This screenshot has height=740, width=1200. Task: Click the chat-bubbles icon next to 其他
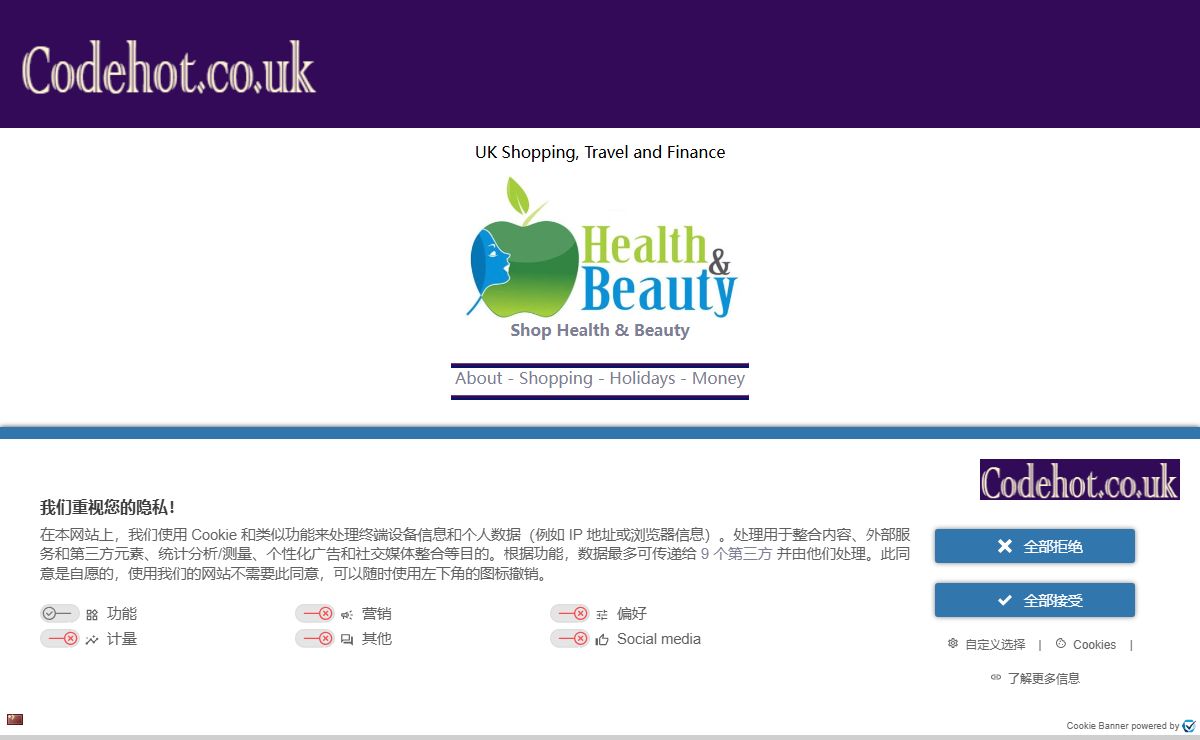pyautogui.click(x=347, y=640)
